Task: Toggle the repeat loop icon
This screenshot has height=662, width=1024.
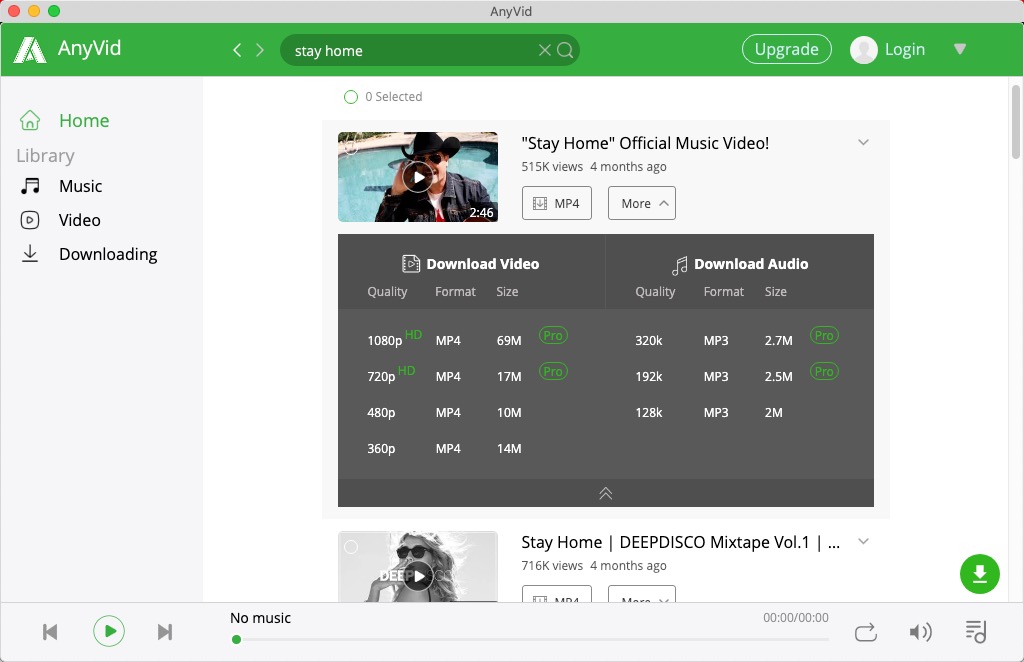Action: (x=866, y=632)
